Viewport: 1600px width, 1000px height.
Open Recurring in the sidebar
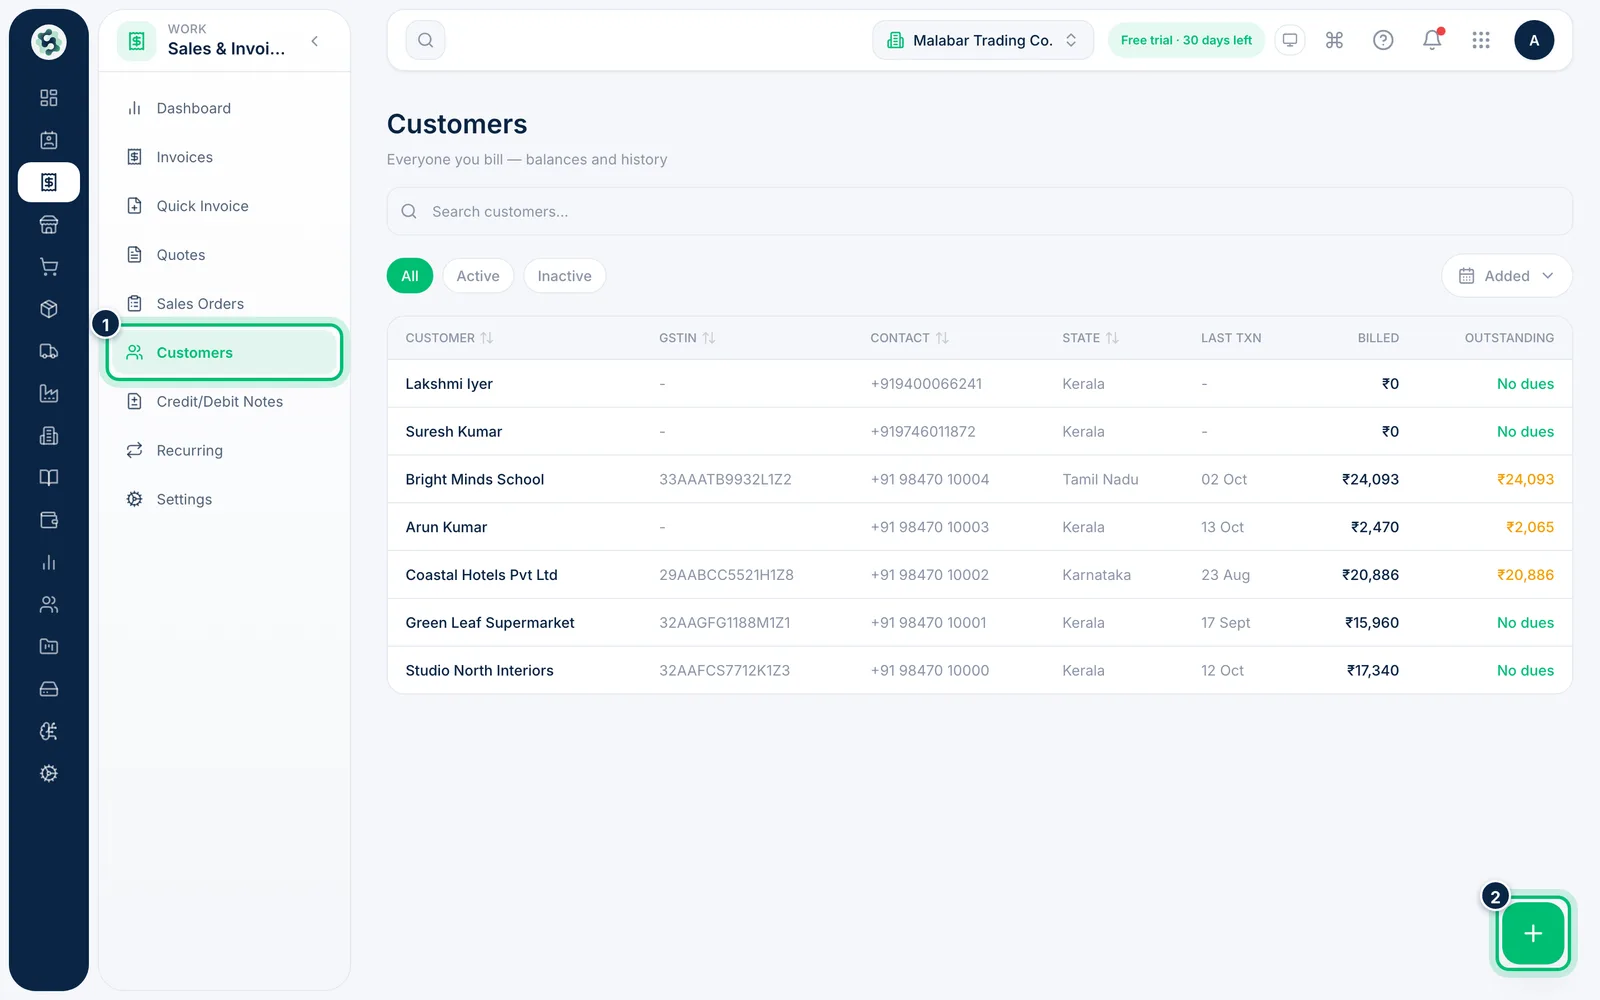click(225, 451)
